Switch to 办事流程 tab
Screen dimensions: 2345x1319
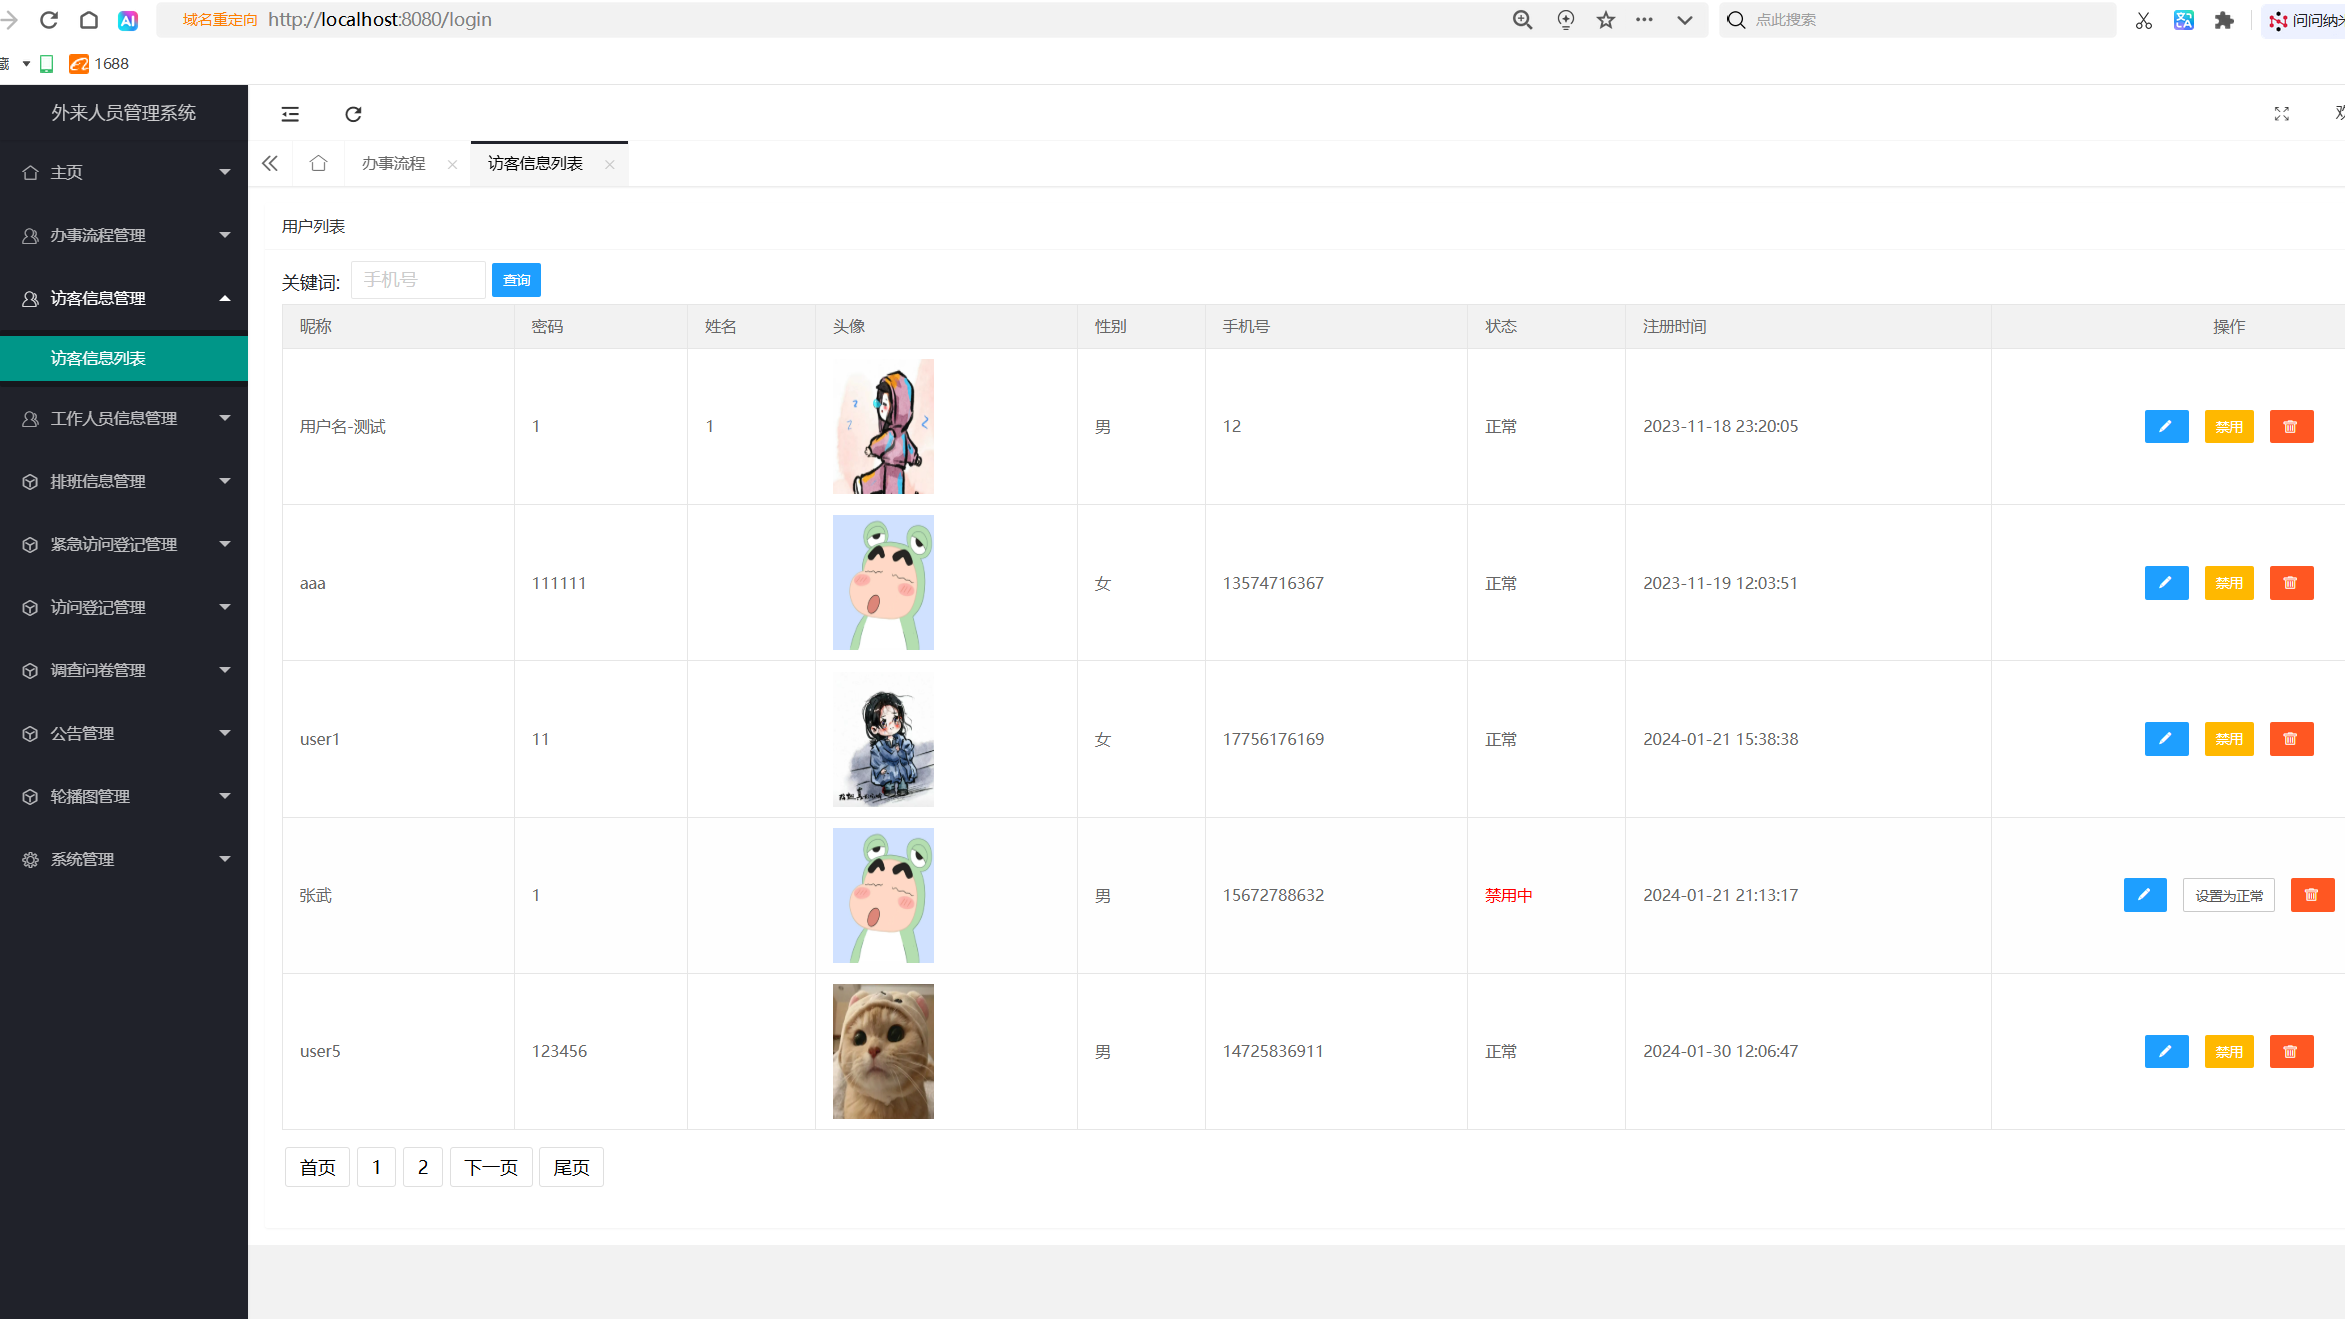tap(394, 163)
